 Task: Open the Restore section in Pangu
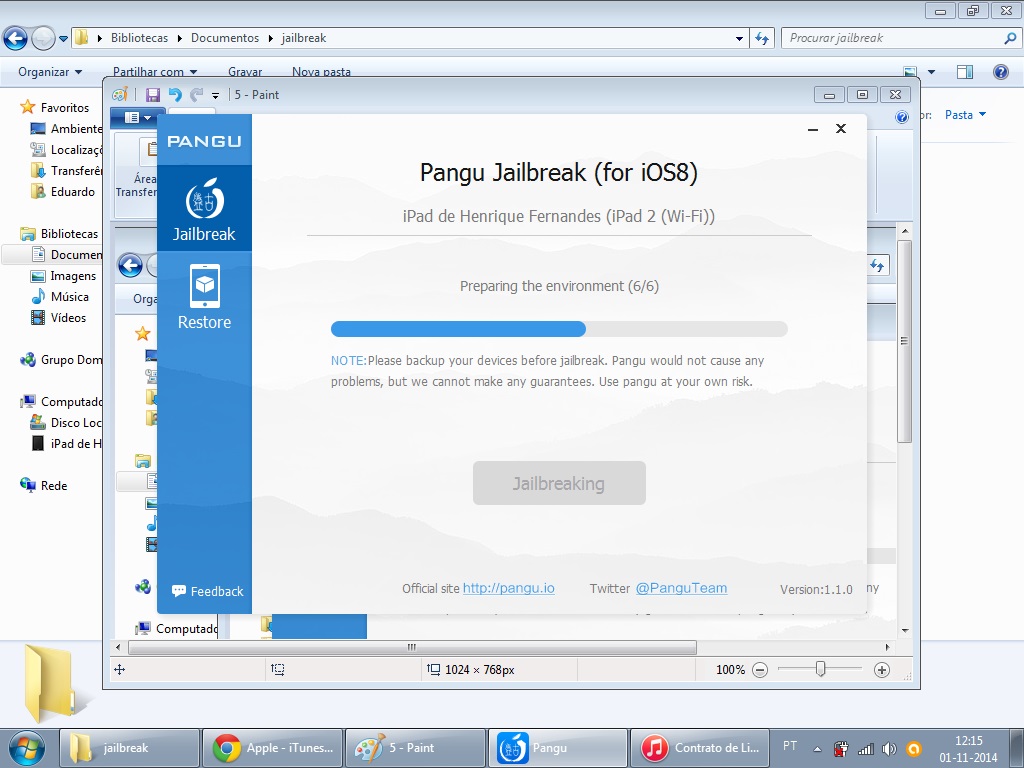(x=204, y=296)
